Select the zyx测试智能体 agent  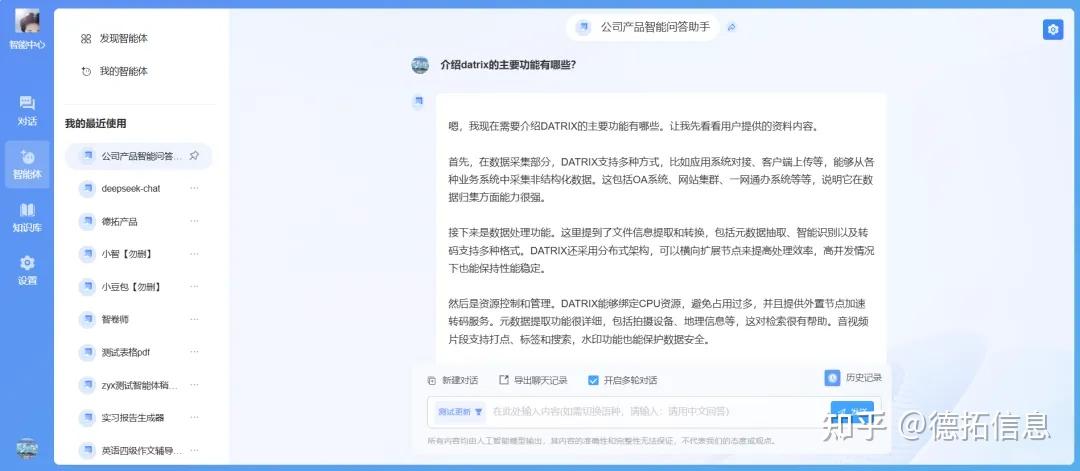(x=139, y=385)
